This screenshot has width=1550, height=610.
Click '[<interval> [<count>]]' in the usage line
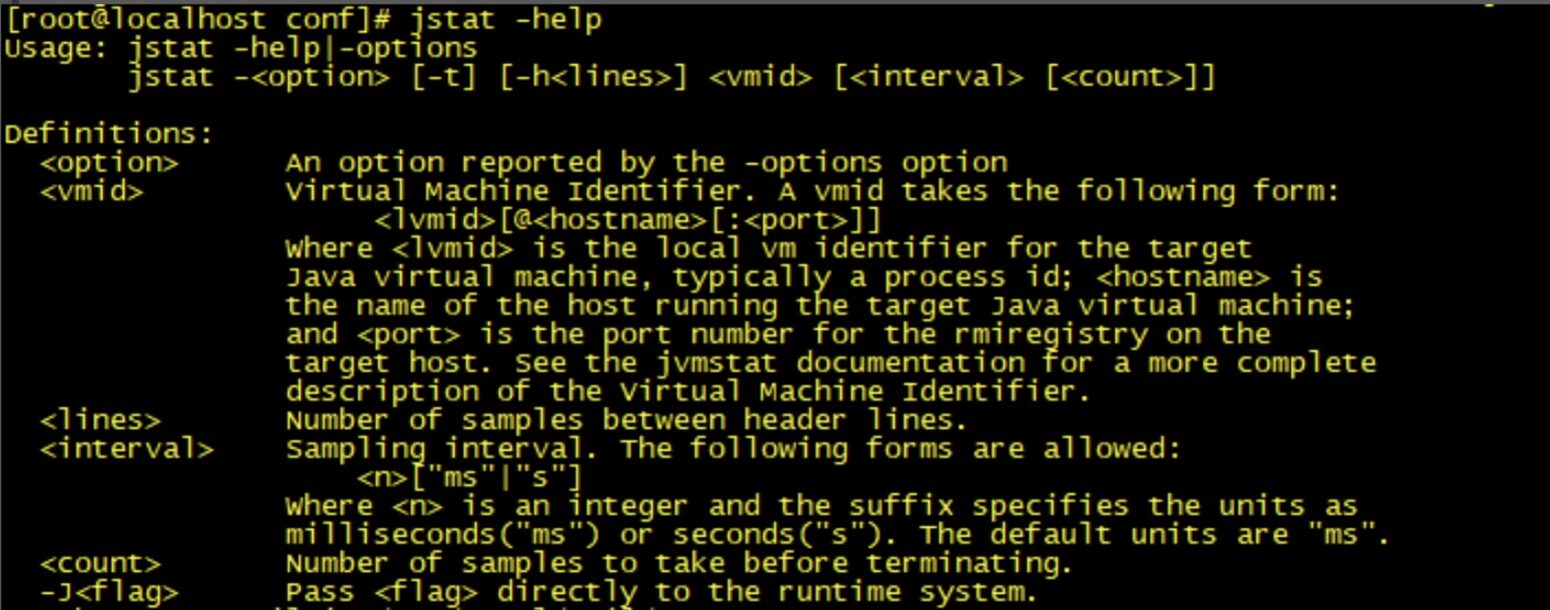pyautogui.click(x=1025, y=77)
